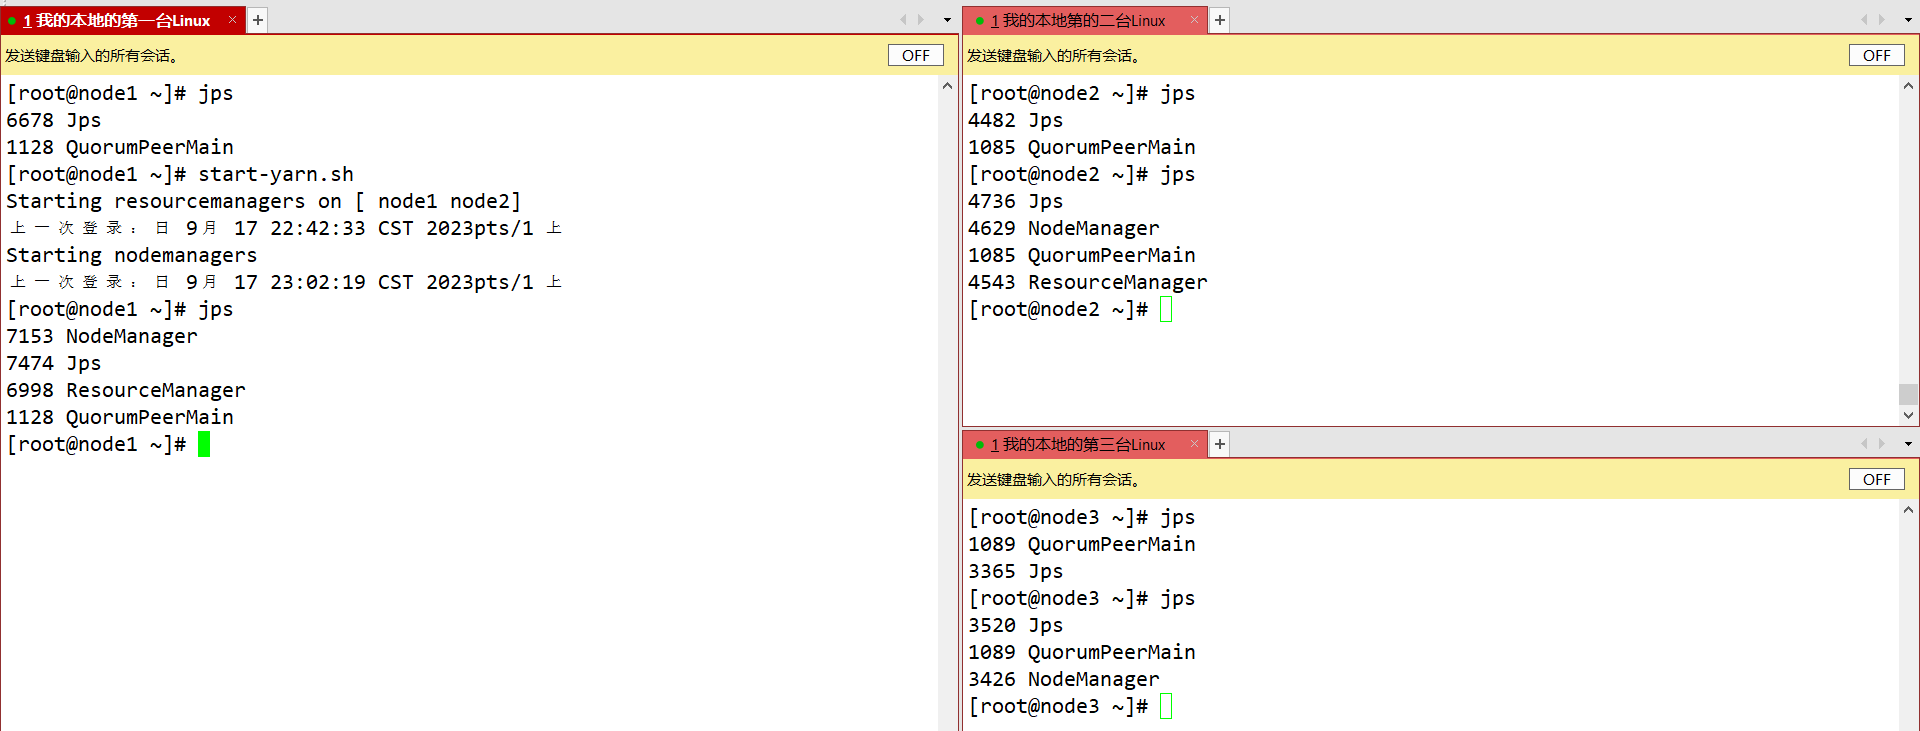Click previous-tab arrow in node2 pane
The image size is (1920, 731).
click(1864, 20)
